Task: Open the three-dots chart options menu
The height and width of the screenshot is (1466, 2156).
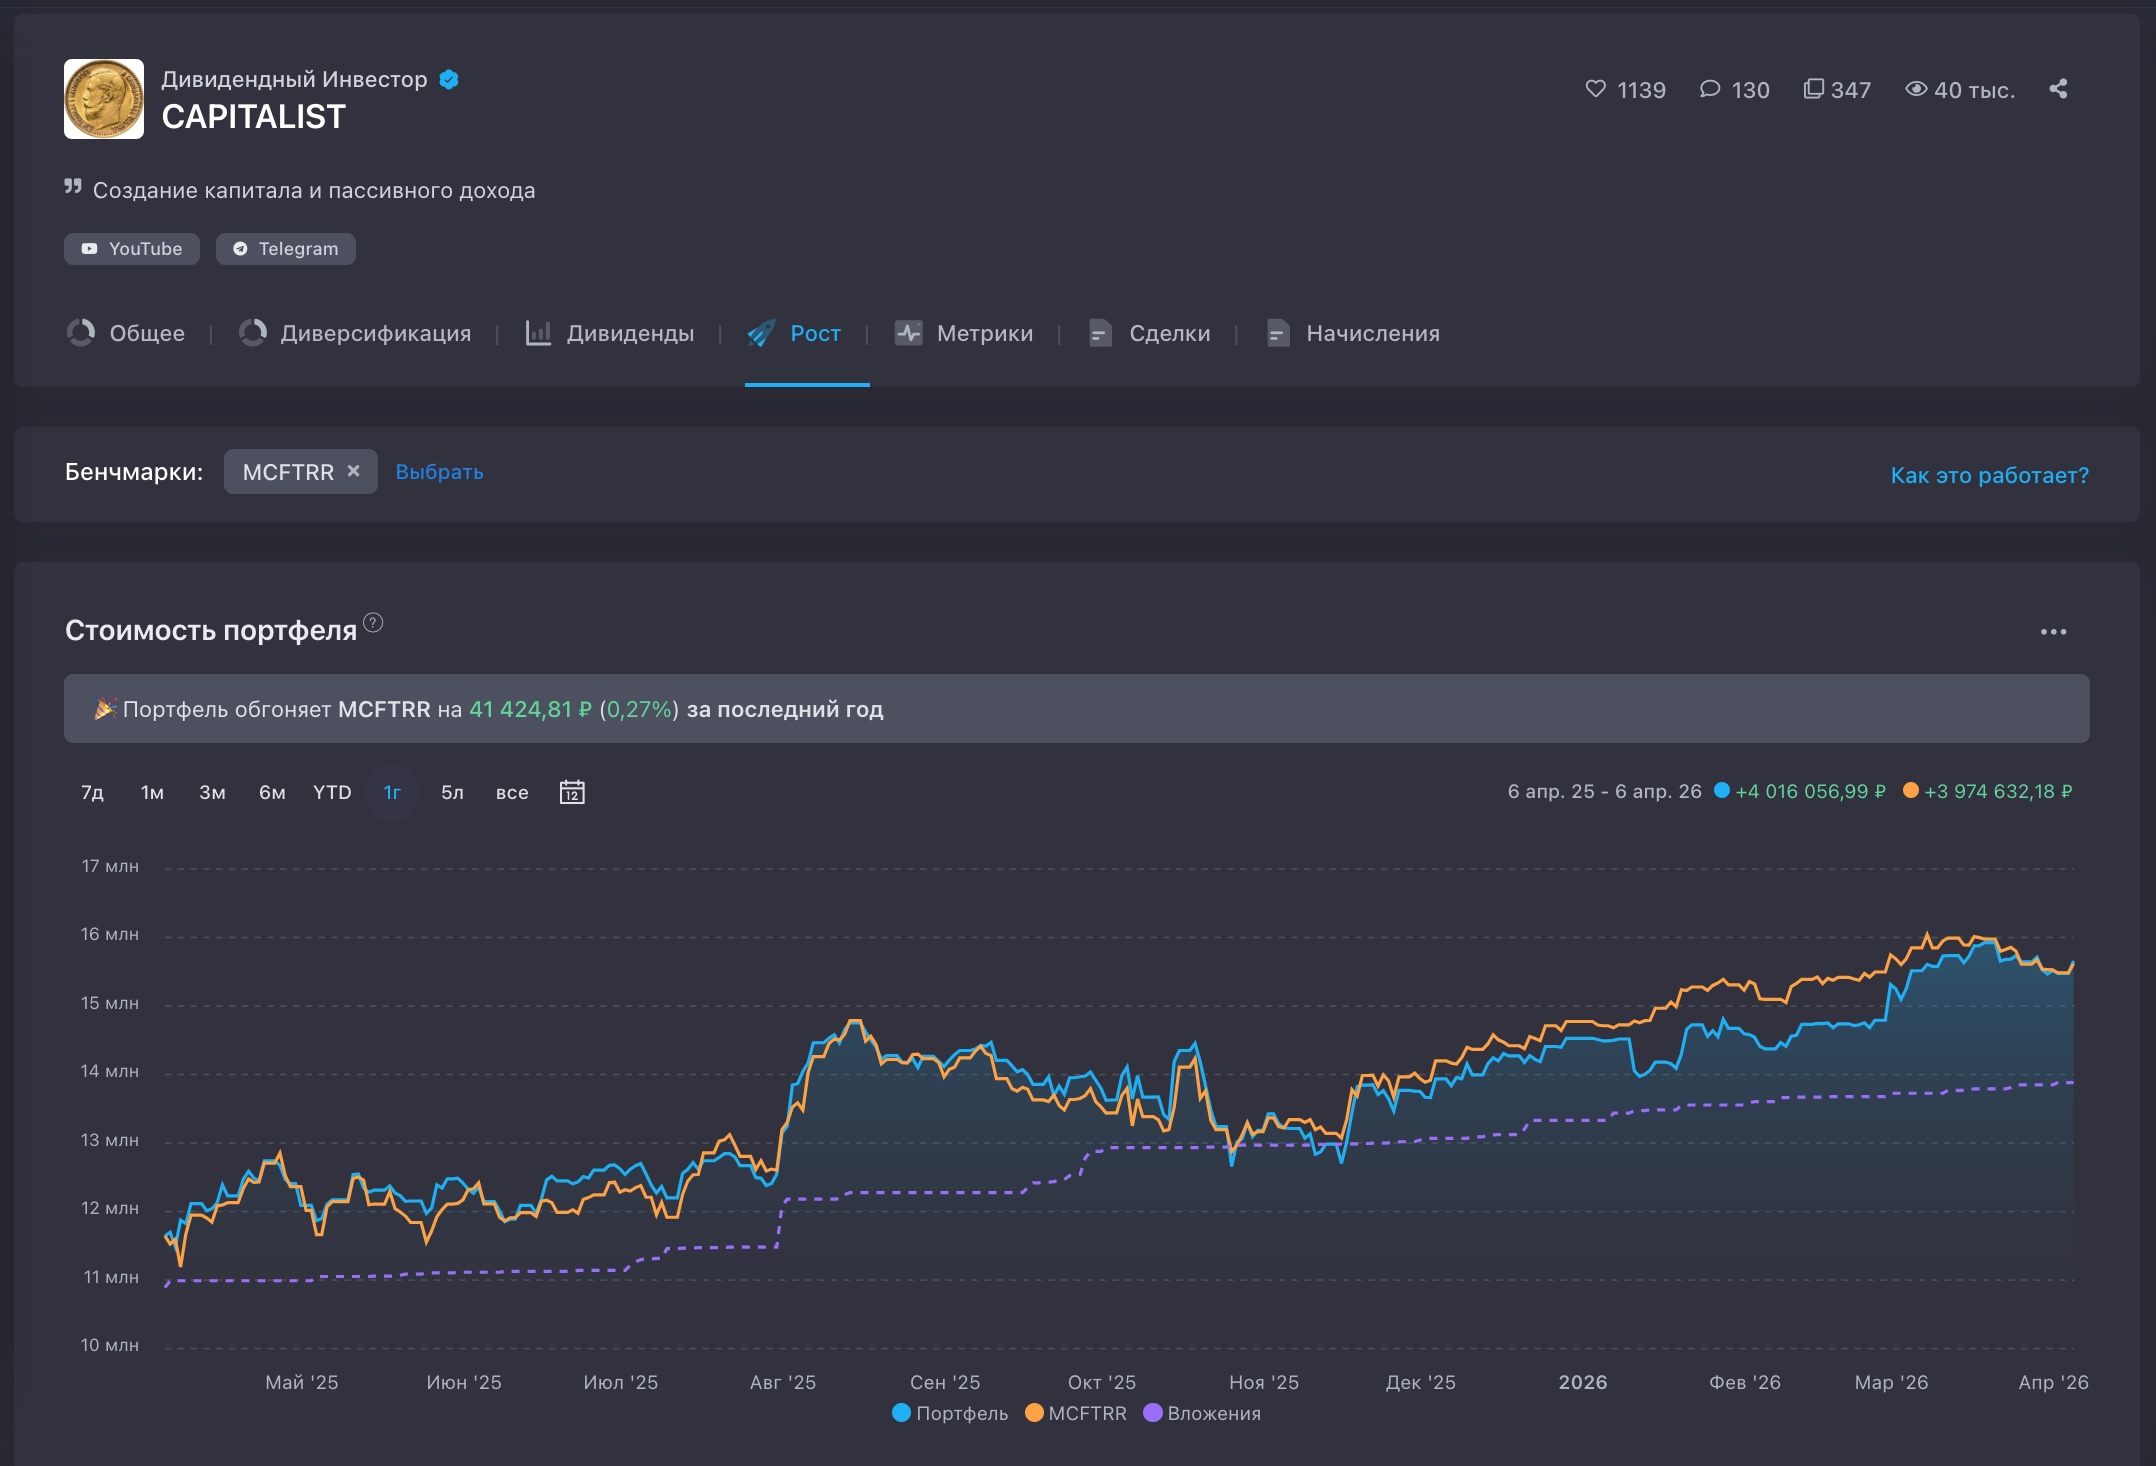Action: (2053, 632)
